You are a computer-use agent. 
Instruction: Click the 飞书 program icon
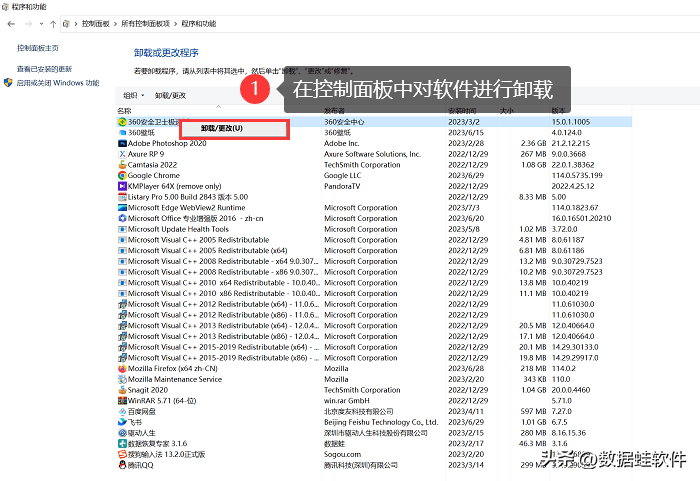pos(122,422)
